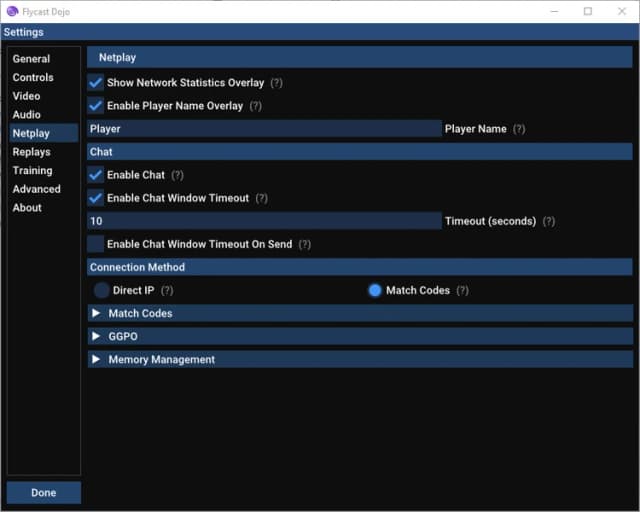The image size is (640, 512).
Task: Expand the GGPO section
Action: pos(360,336)
